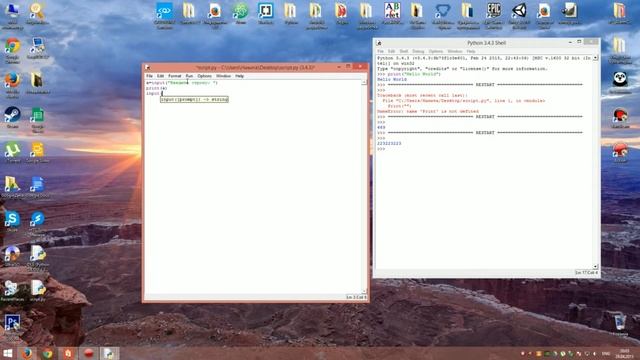This screenshot has width=640, height=360.
Task: Click the ENG language indicator in system tray
Action: point(606,354)
